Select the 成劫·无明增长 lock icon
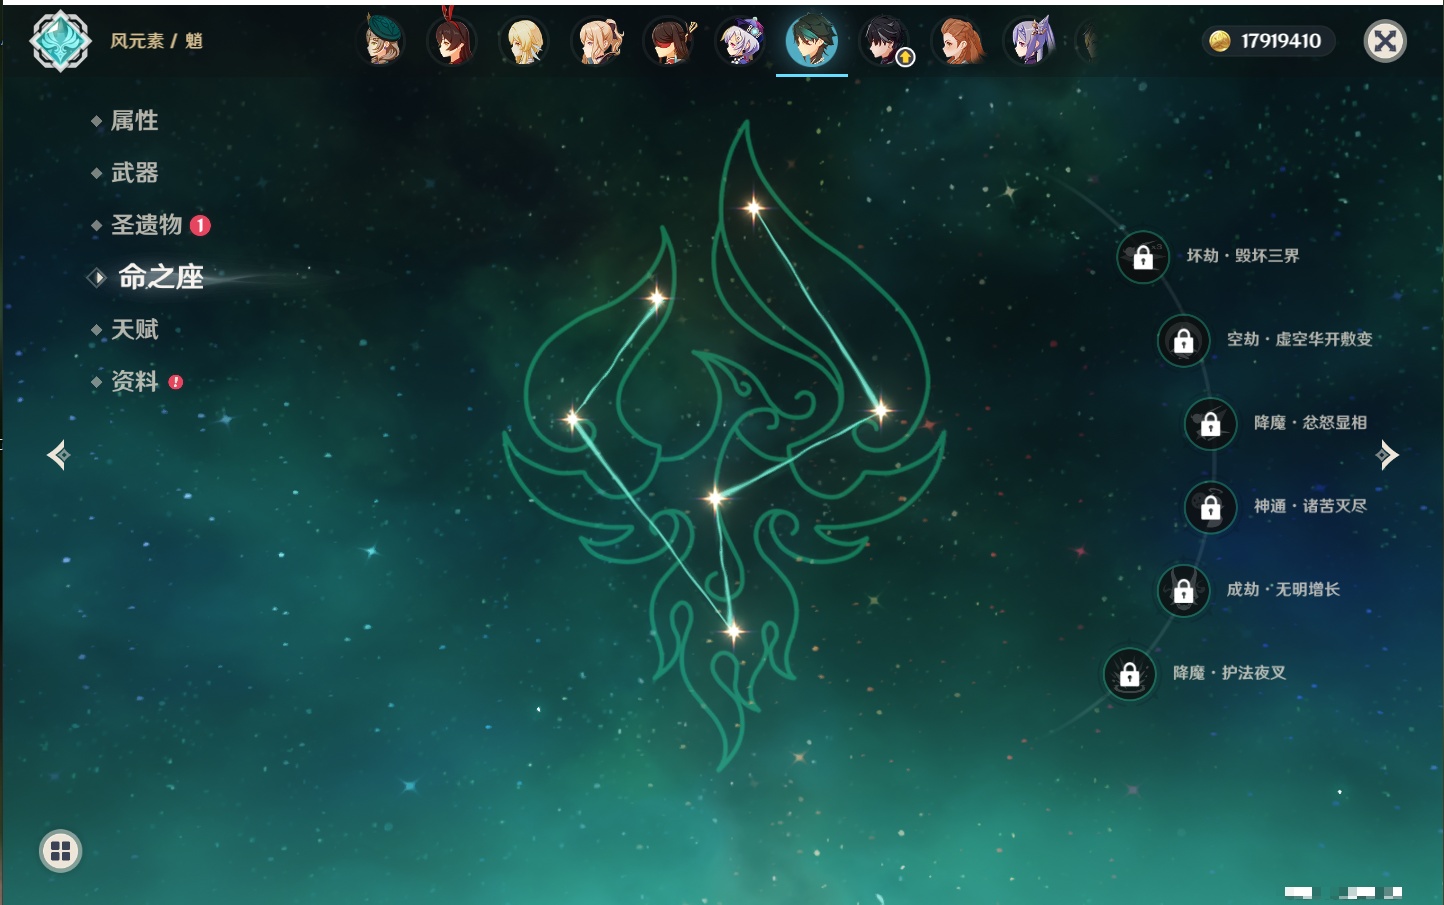The width and height of the screenshot is (1444, 905). pyautogui.click(x=1183, y=590)
